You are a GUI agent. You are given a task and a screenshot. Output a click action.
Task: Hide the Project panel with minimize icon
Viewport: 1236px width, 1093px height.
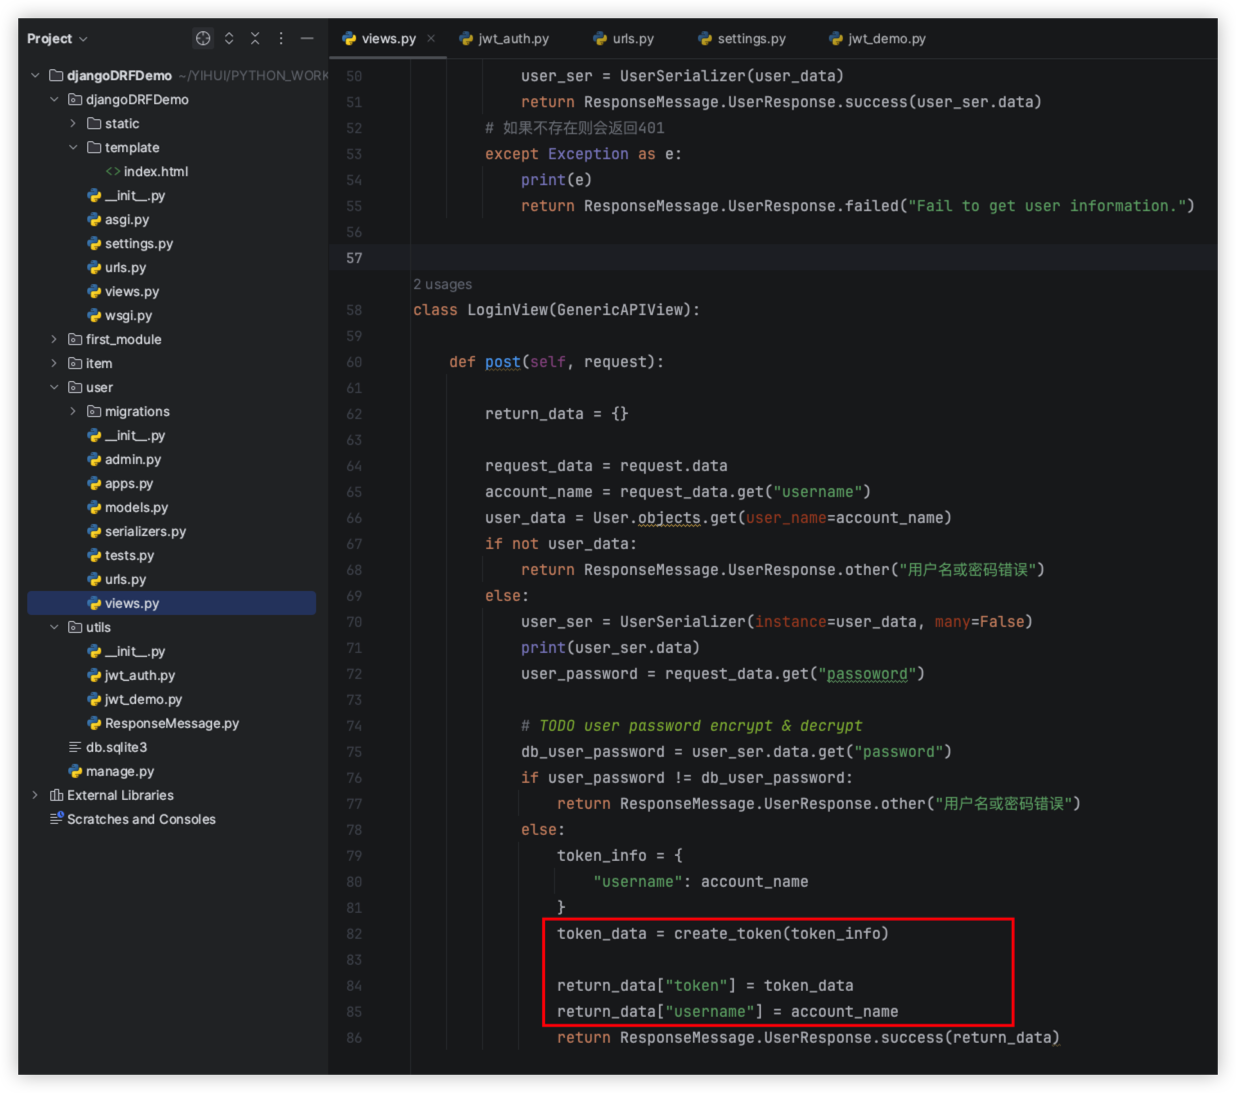(x=307, y=38)
